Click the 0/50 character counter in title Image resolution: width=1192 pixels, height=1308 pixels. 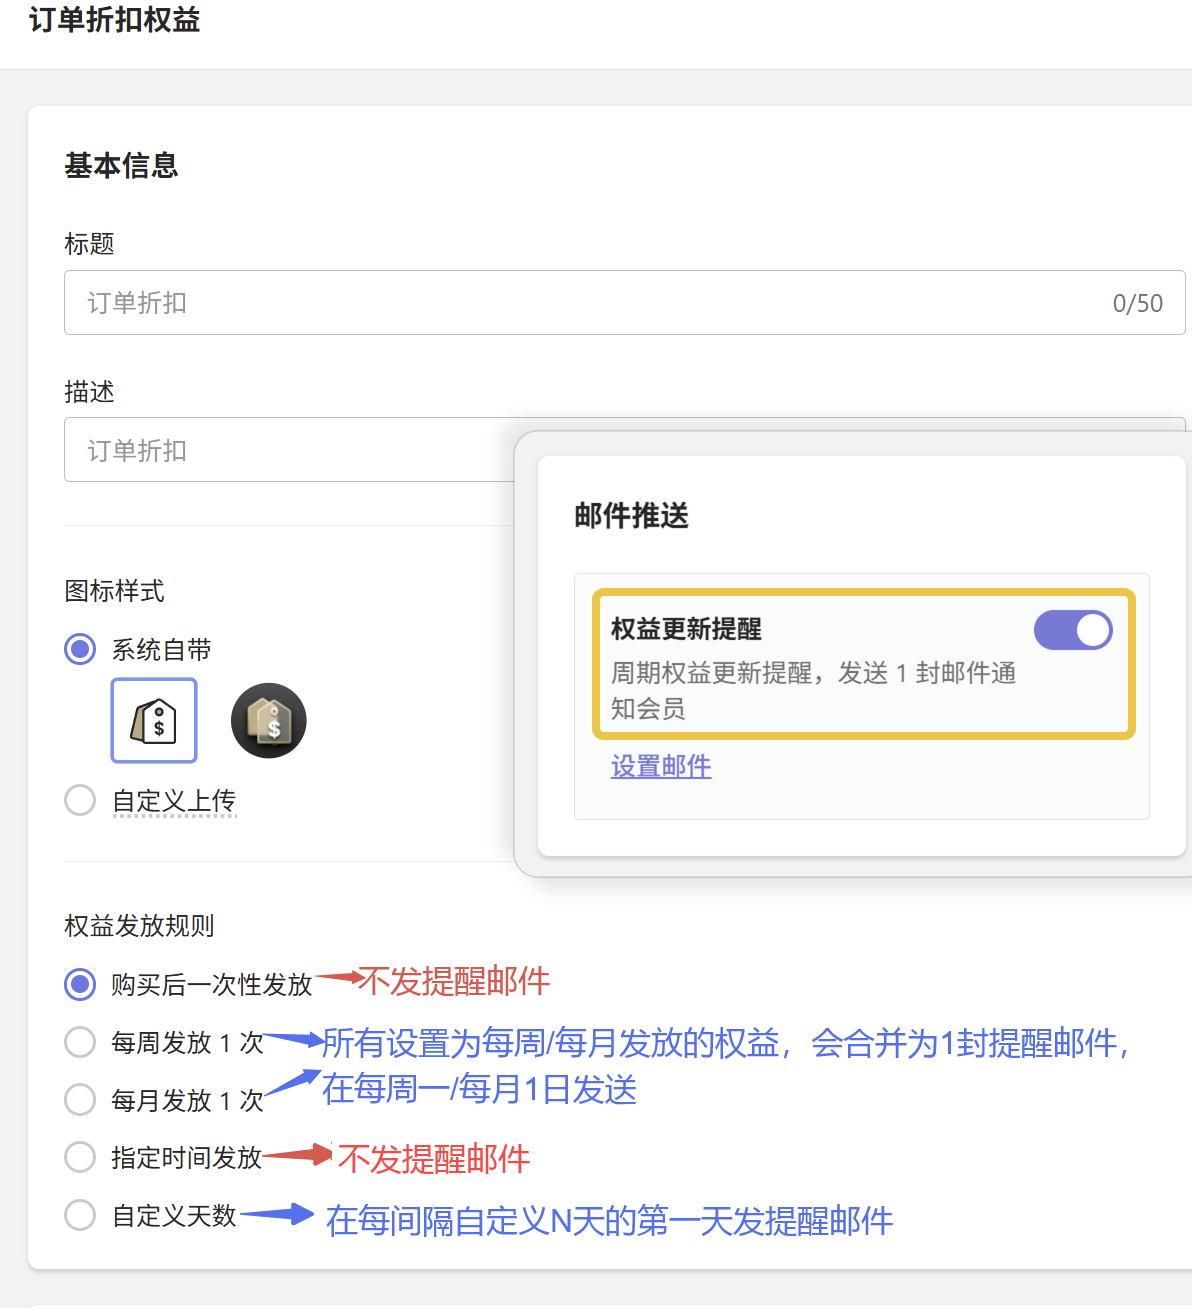[x=1137, y=303]
